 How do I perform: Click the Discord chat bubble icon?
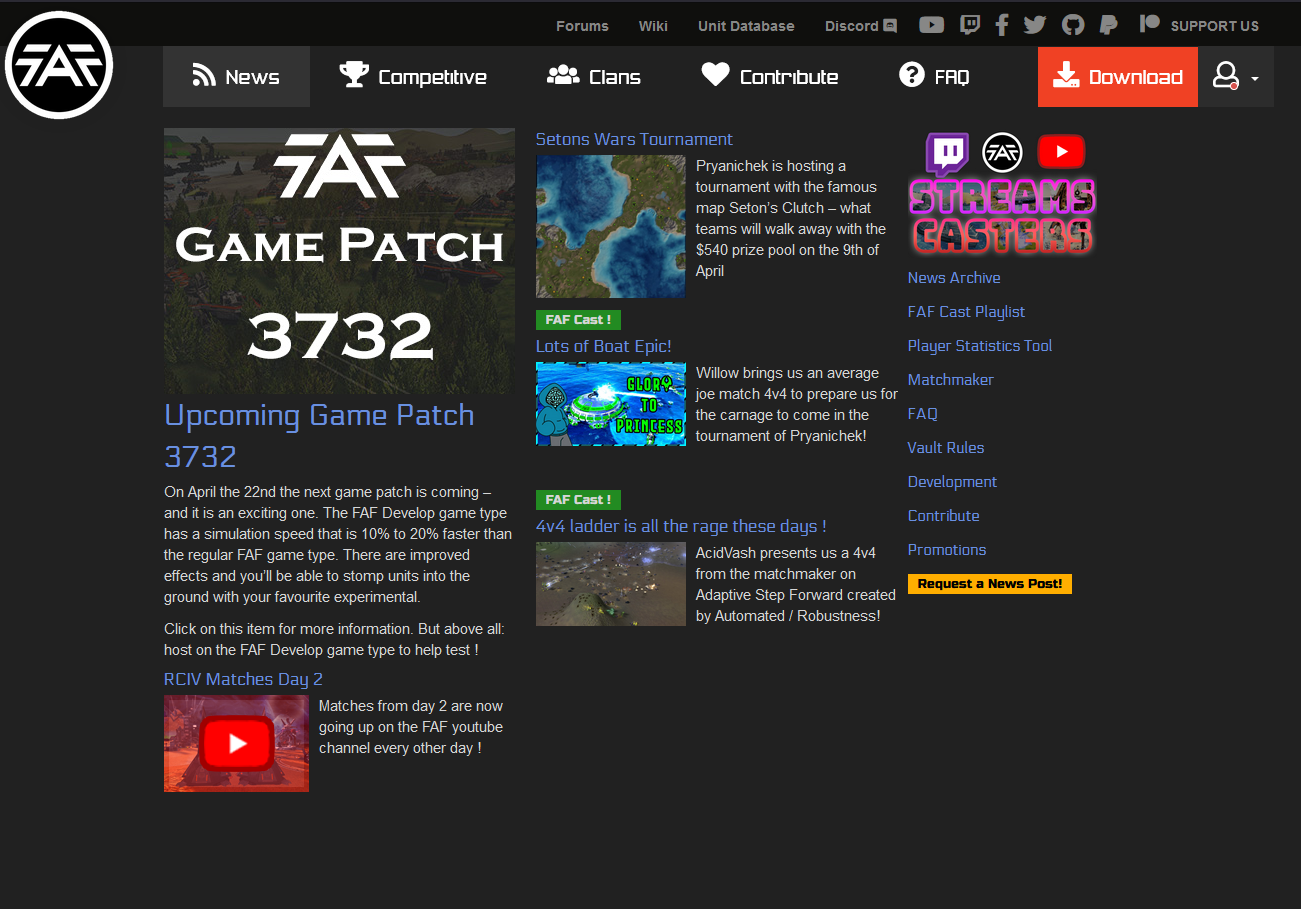point(890,26)
